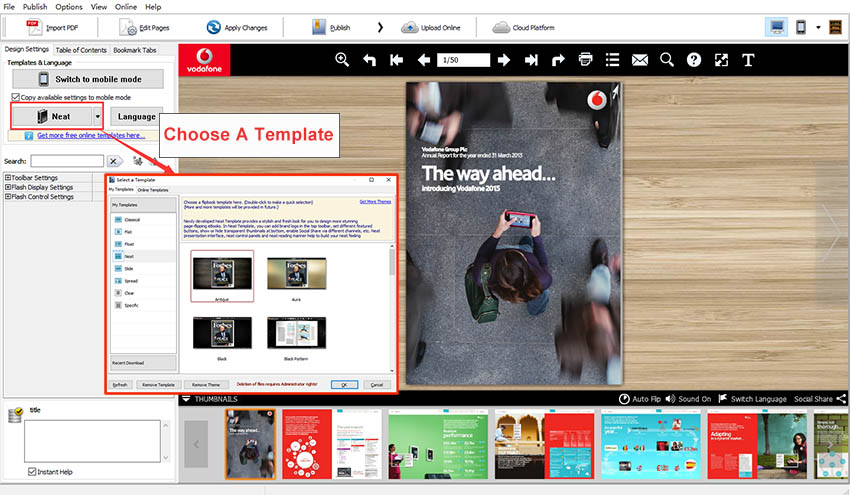850x495 pixels.
Task: Click the Switch to mobile mode button
Action: click(97, 79)
